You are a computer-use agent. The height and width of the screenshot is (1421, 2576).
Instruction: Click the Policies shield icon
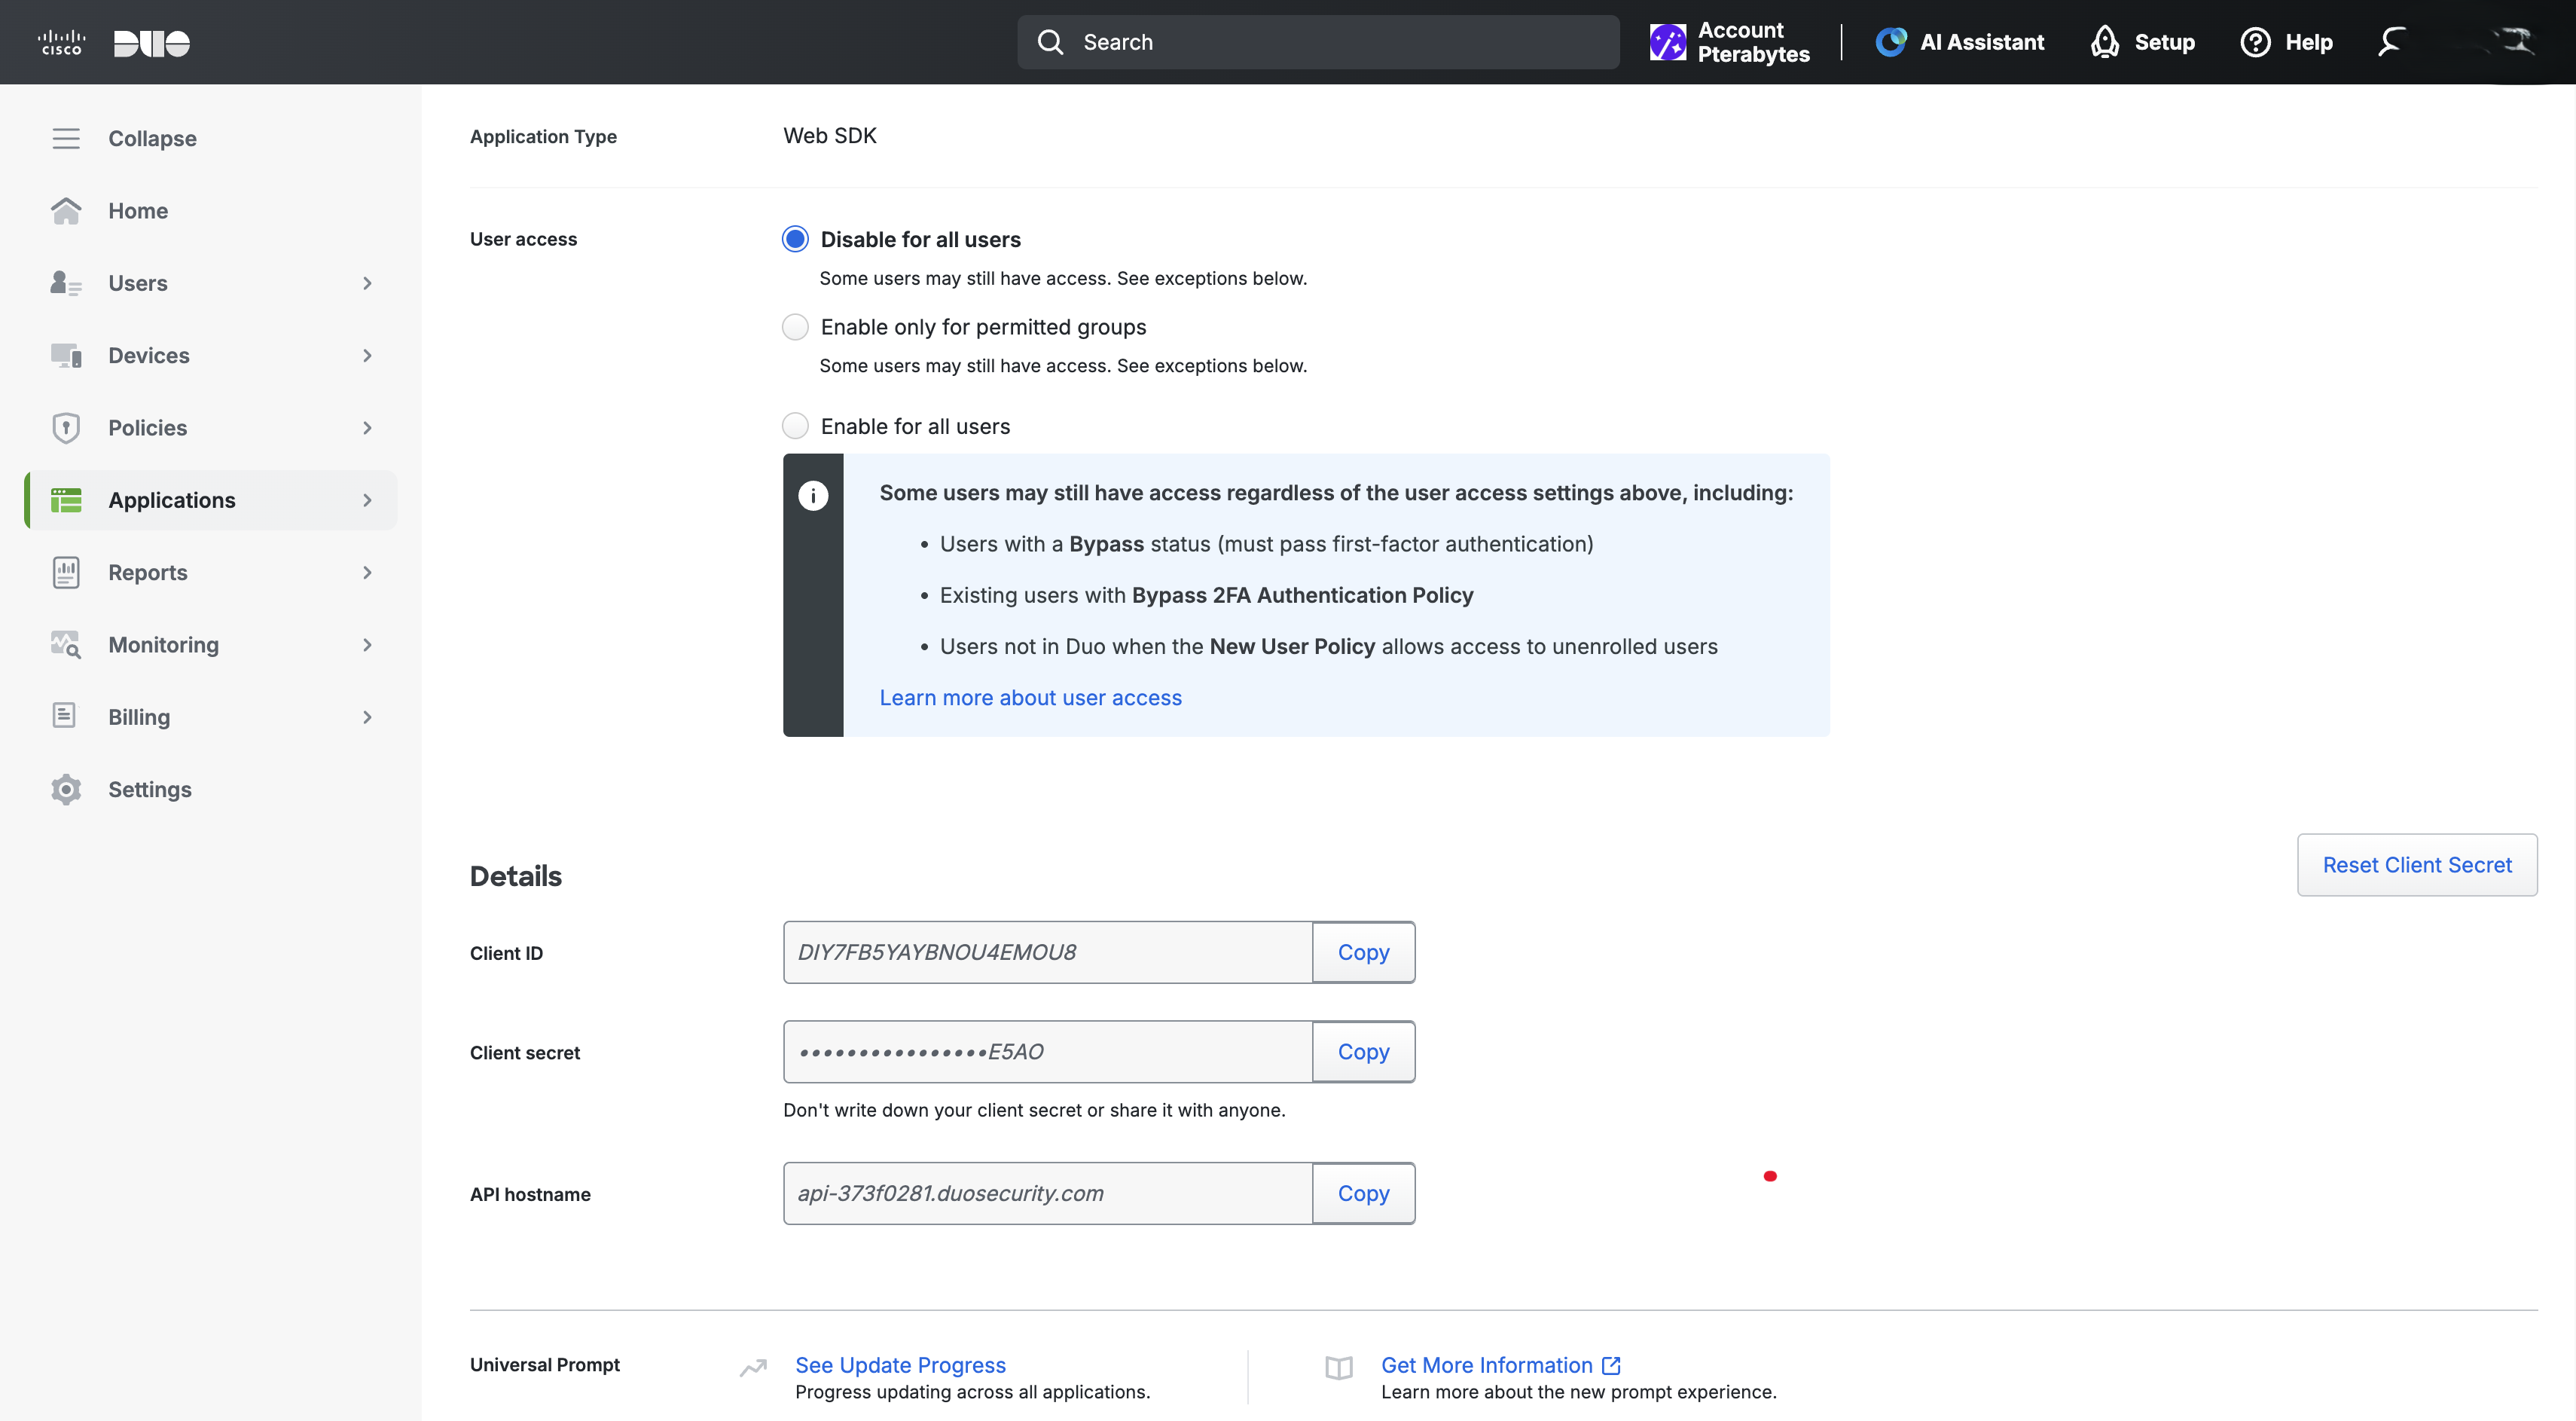66,428
